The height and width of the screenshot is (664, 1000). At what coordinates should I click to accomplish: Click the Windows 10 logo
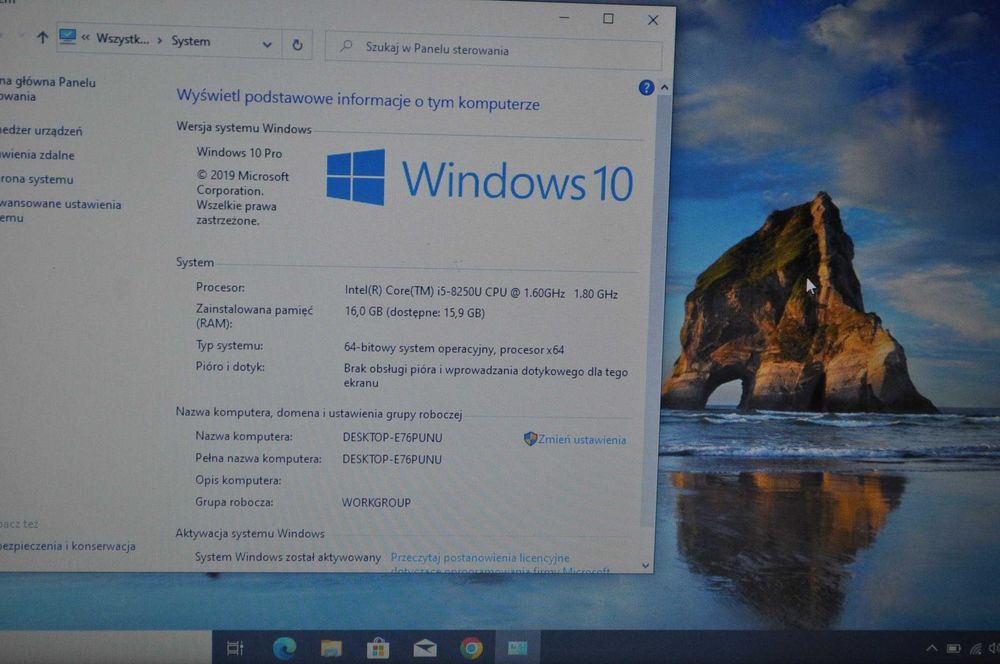[480, 179]
